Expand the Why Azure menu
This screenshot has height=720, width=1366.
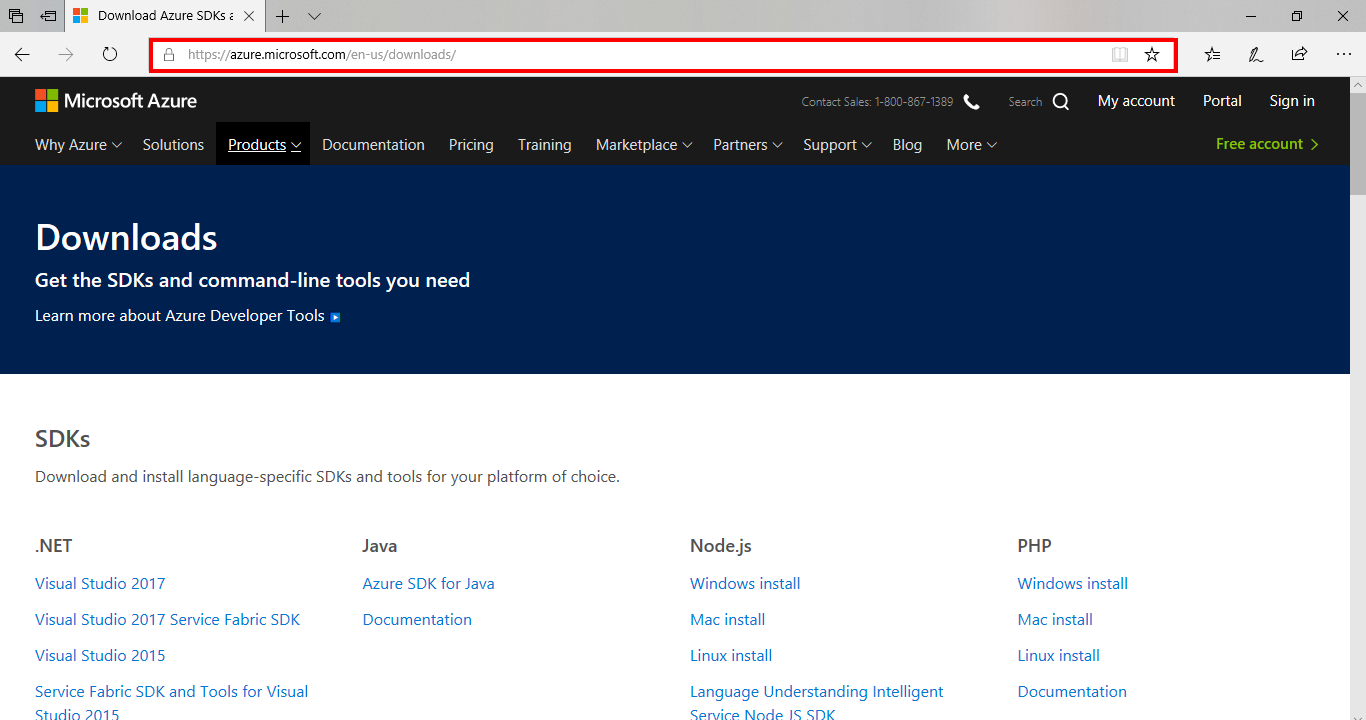78,145
